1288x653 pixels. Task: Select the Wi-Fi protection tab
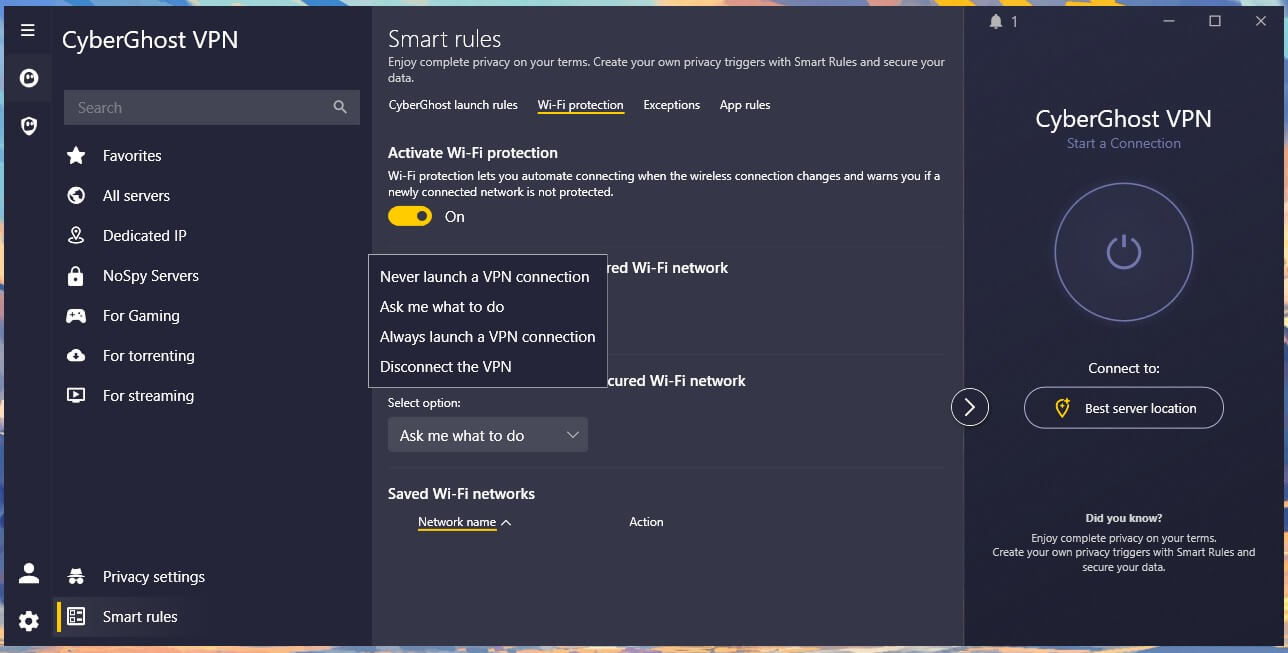tap(580, 105)
